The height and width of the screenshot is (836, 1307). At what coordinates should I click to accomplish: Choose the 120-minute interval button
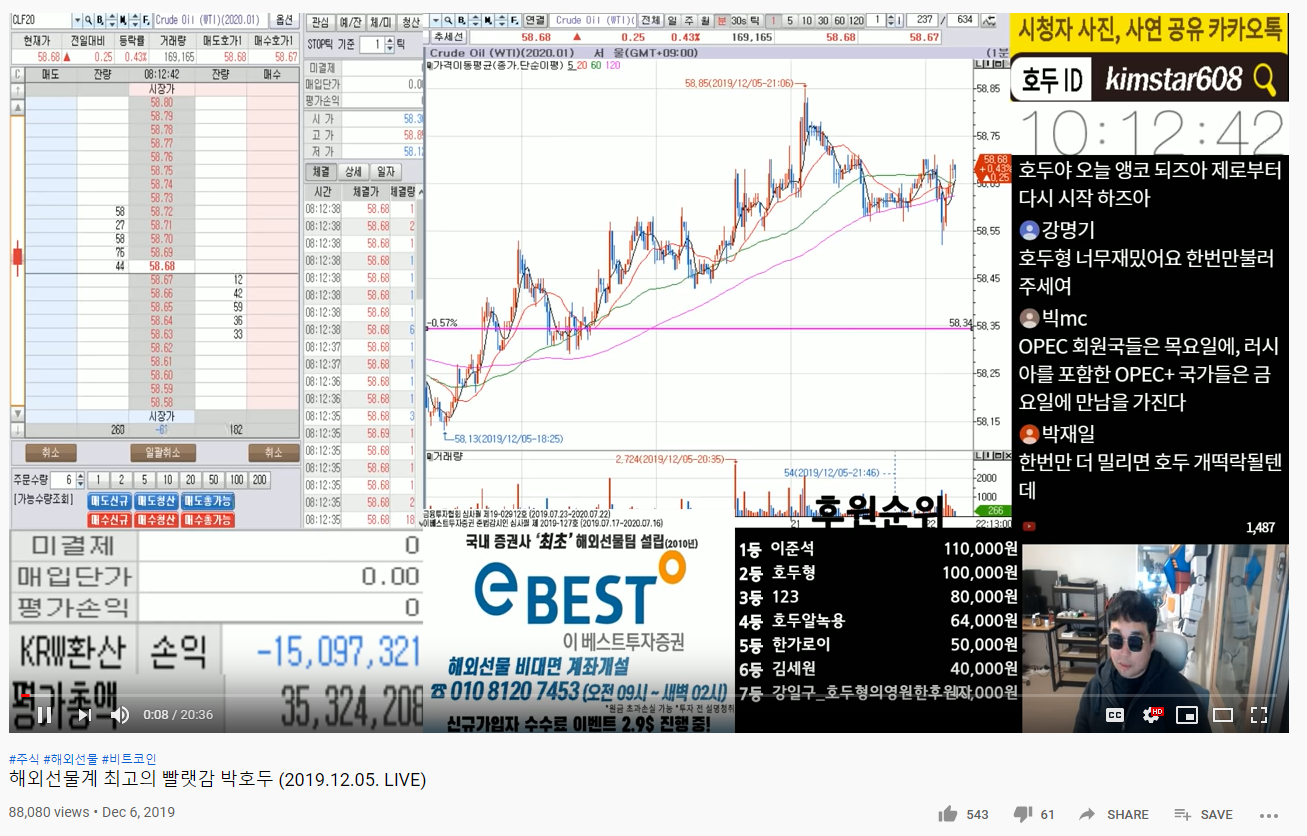click(x=857, y=20)
